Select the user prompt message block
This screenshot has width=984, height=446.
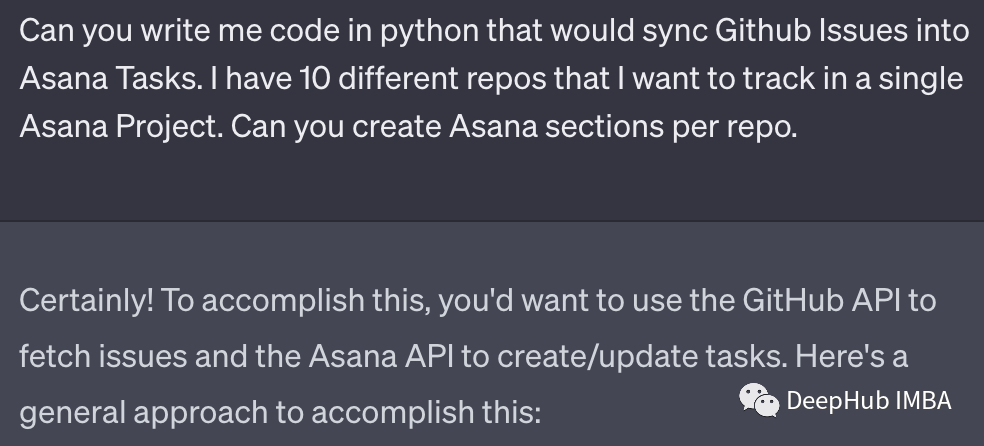[x=492, y=110]
